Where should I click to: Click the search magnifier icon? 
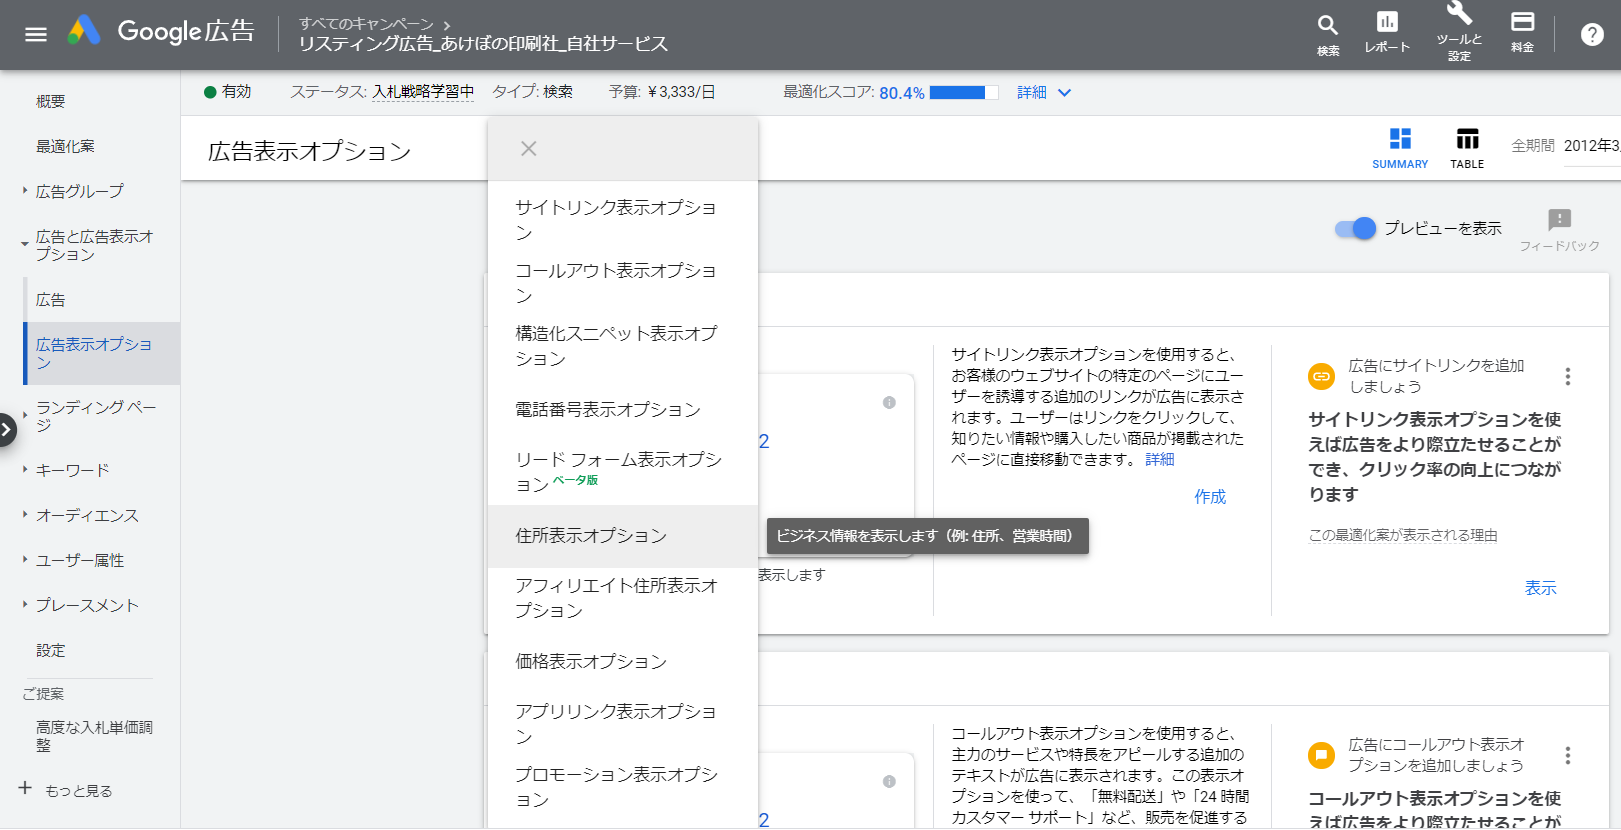tap(1327, 26)
